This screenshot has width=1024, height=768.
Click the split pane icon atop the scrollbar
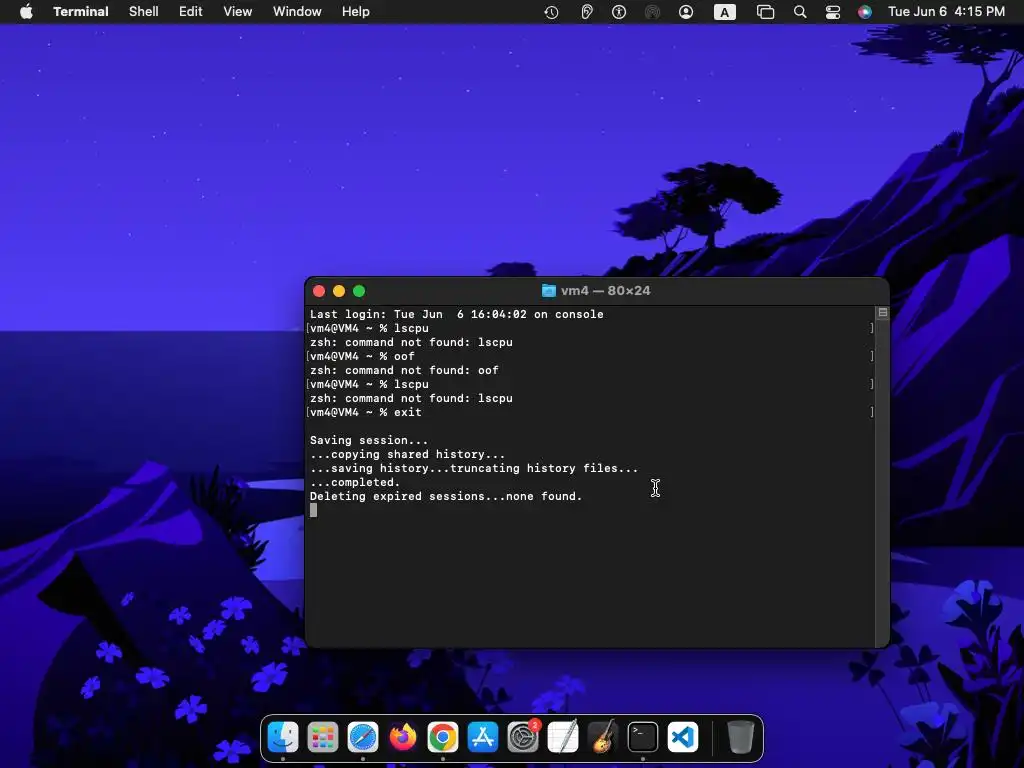[x=882, y=313]
